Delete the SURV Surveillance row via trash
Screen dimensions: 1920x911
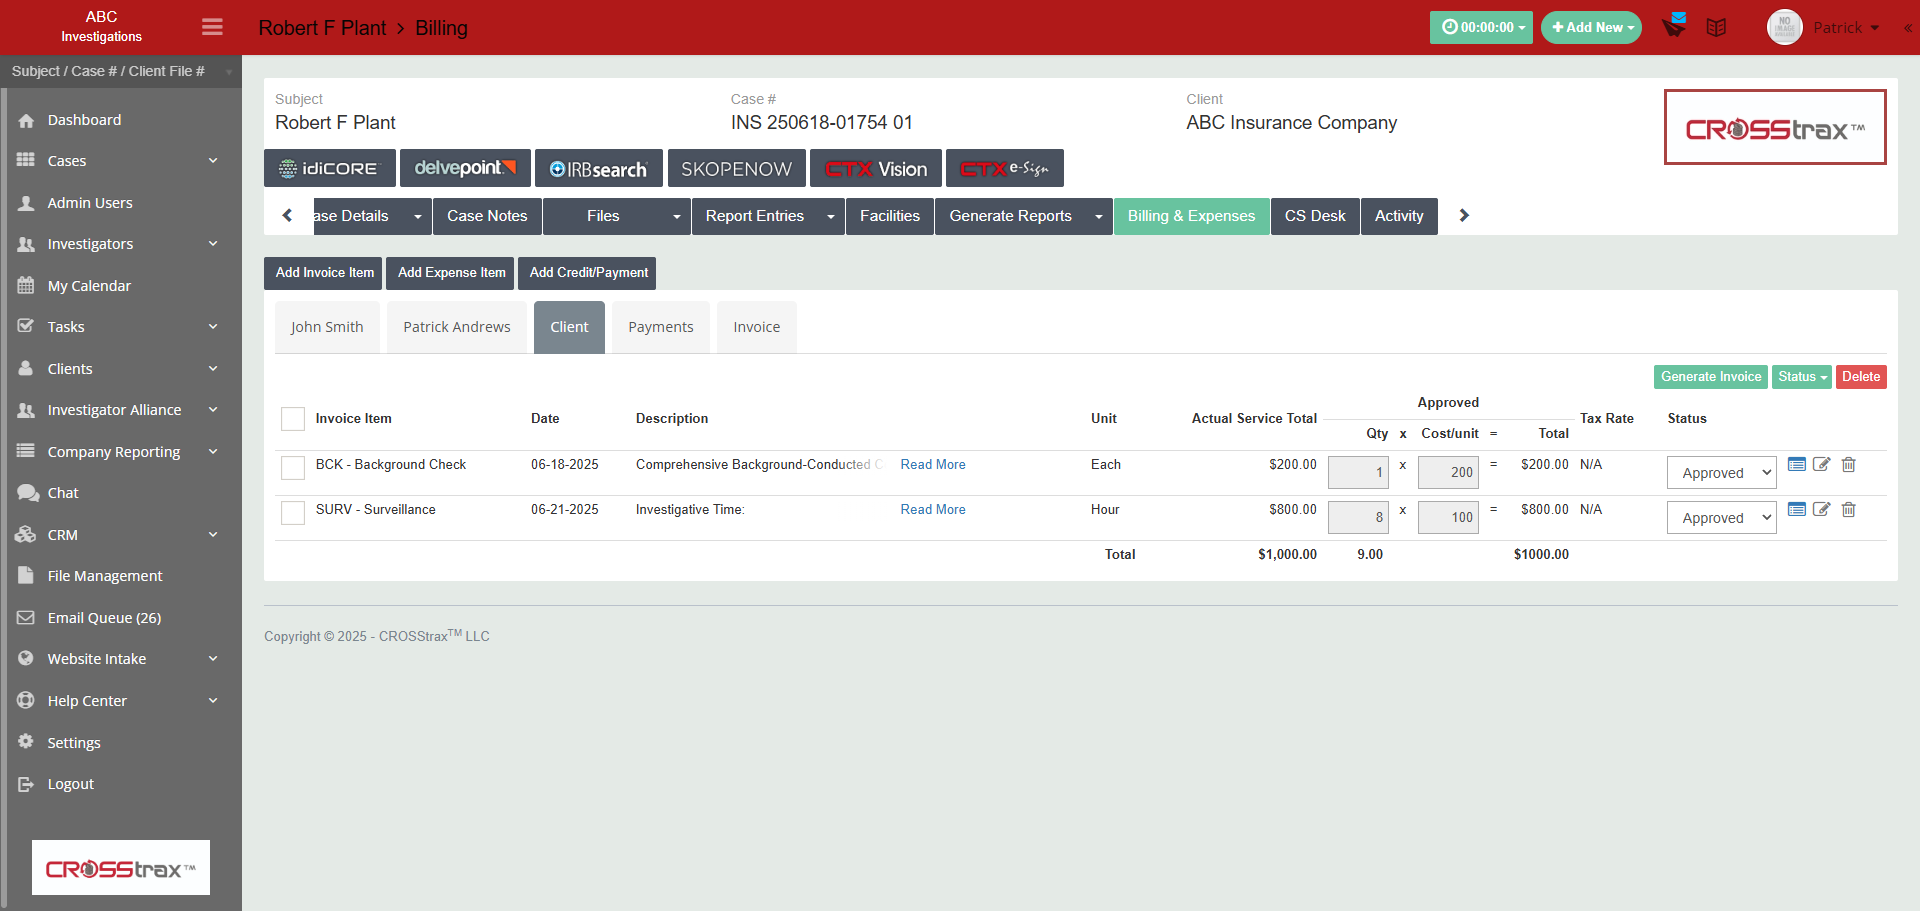1849,509
